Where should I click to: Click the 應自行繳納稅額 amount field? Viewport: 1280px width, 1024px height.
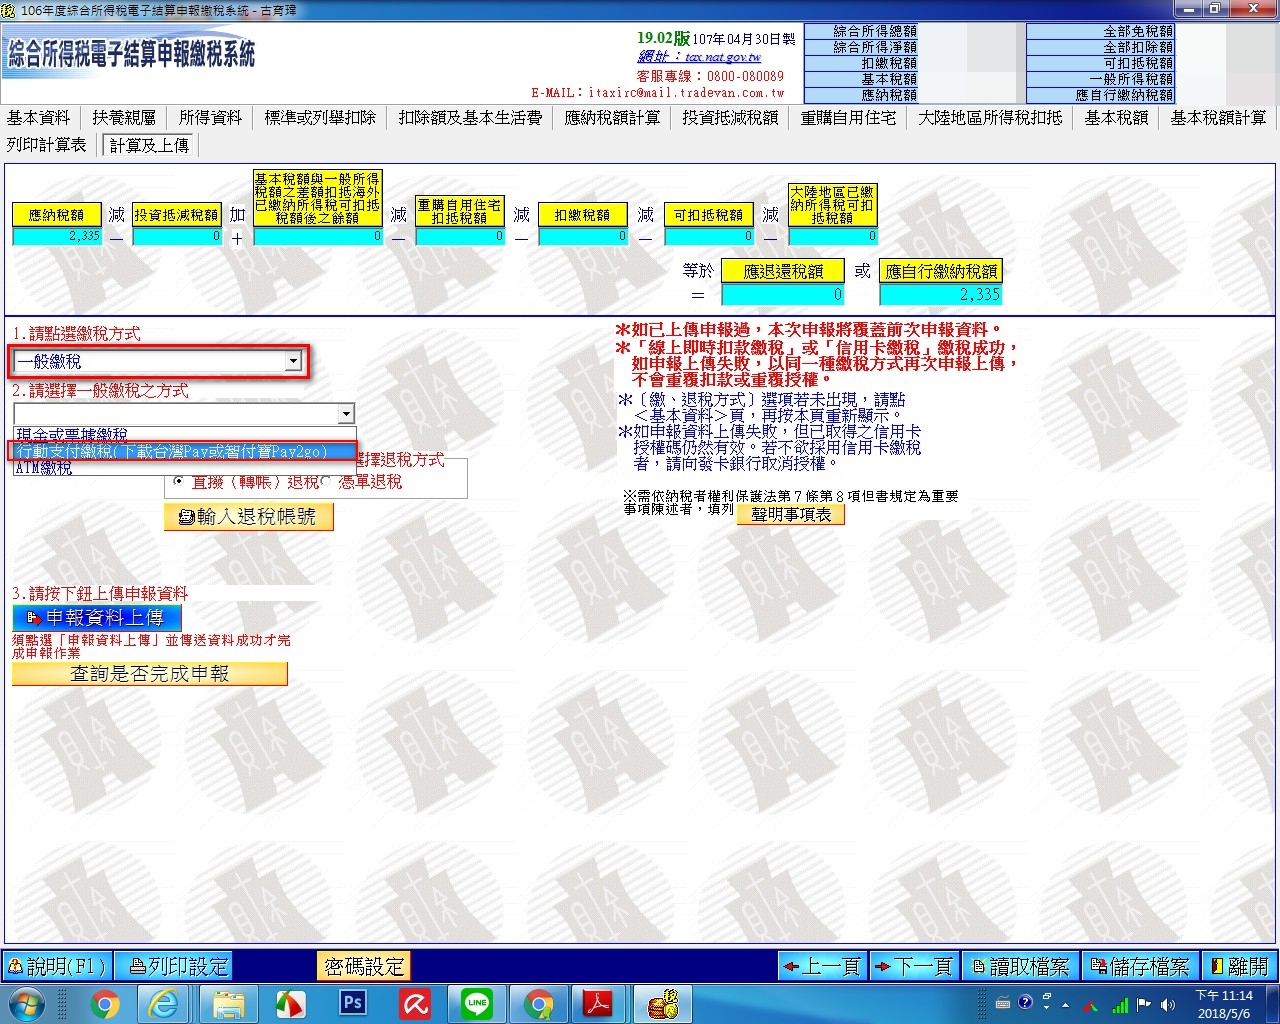[x=941, y=295]
